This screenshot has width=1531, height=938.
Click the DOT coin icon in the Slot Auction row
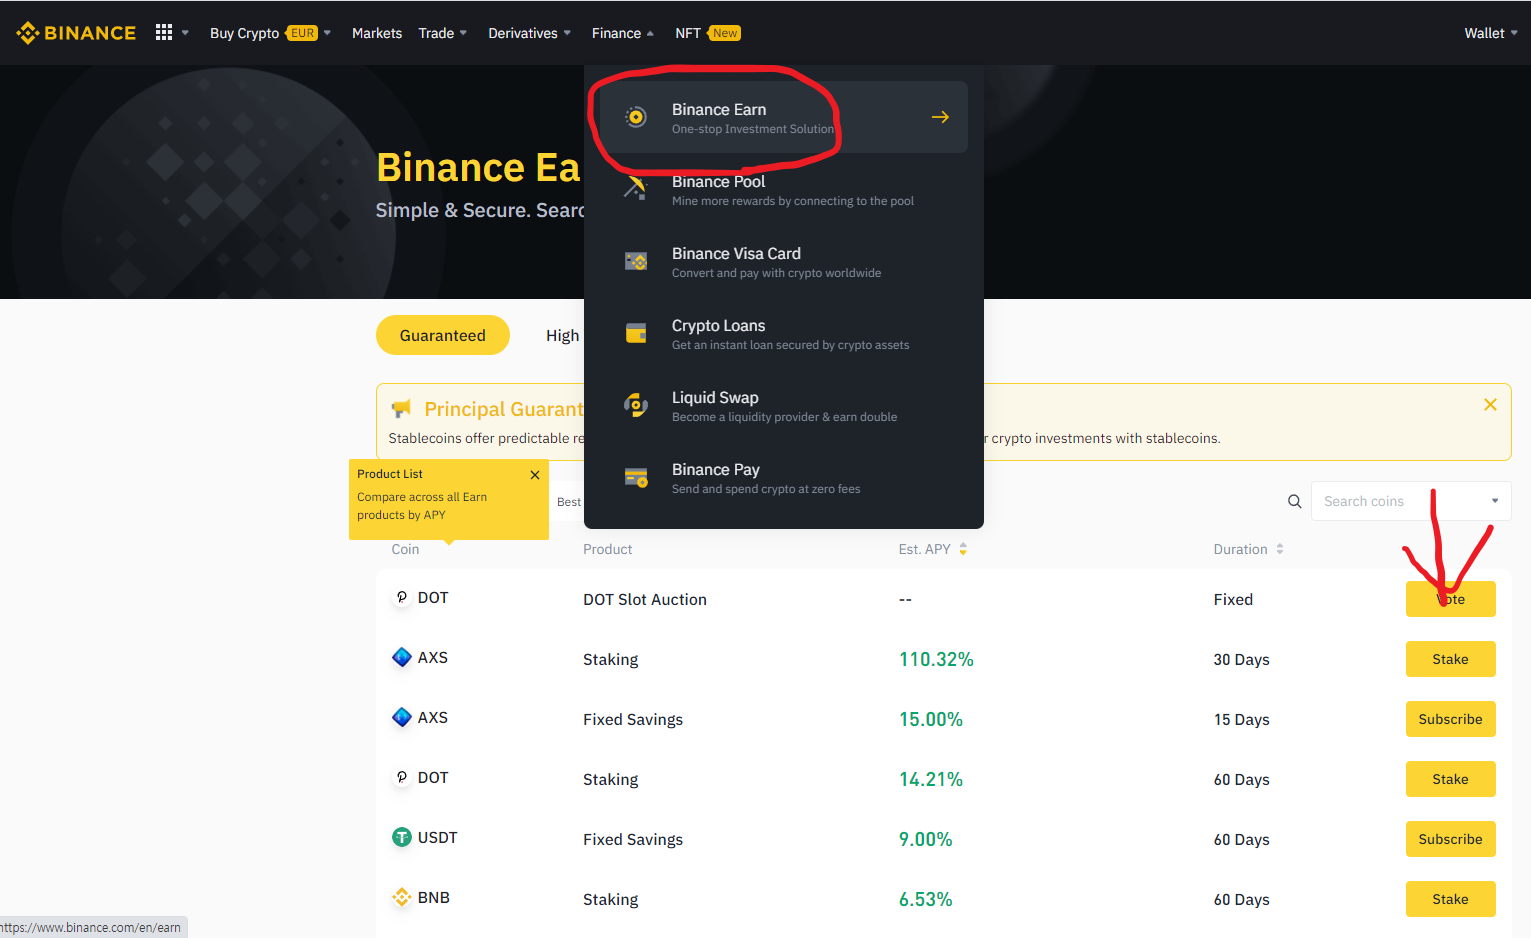402,597
